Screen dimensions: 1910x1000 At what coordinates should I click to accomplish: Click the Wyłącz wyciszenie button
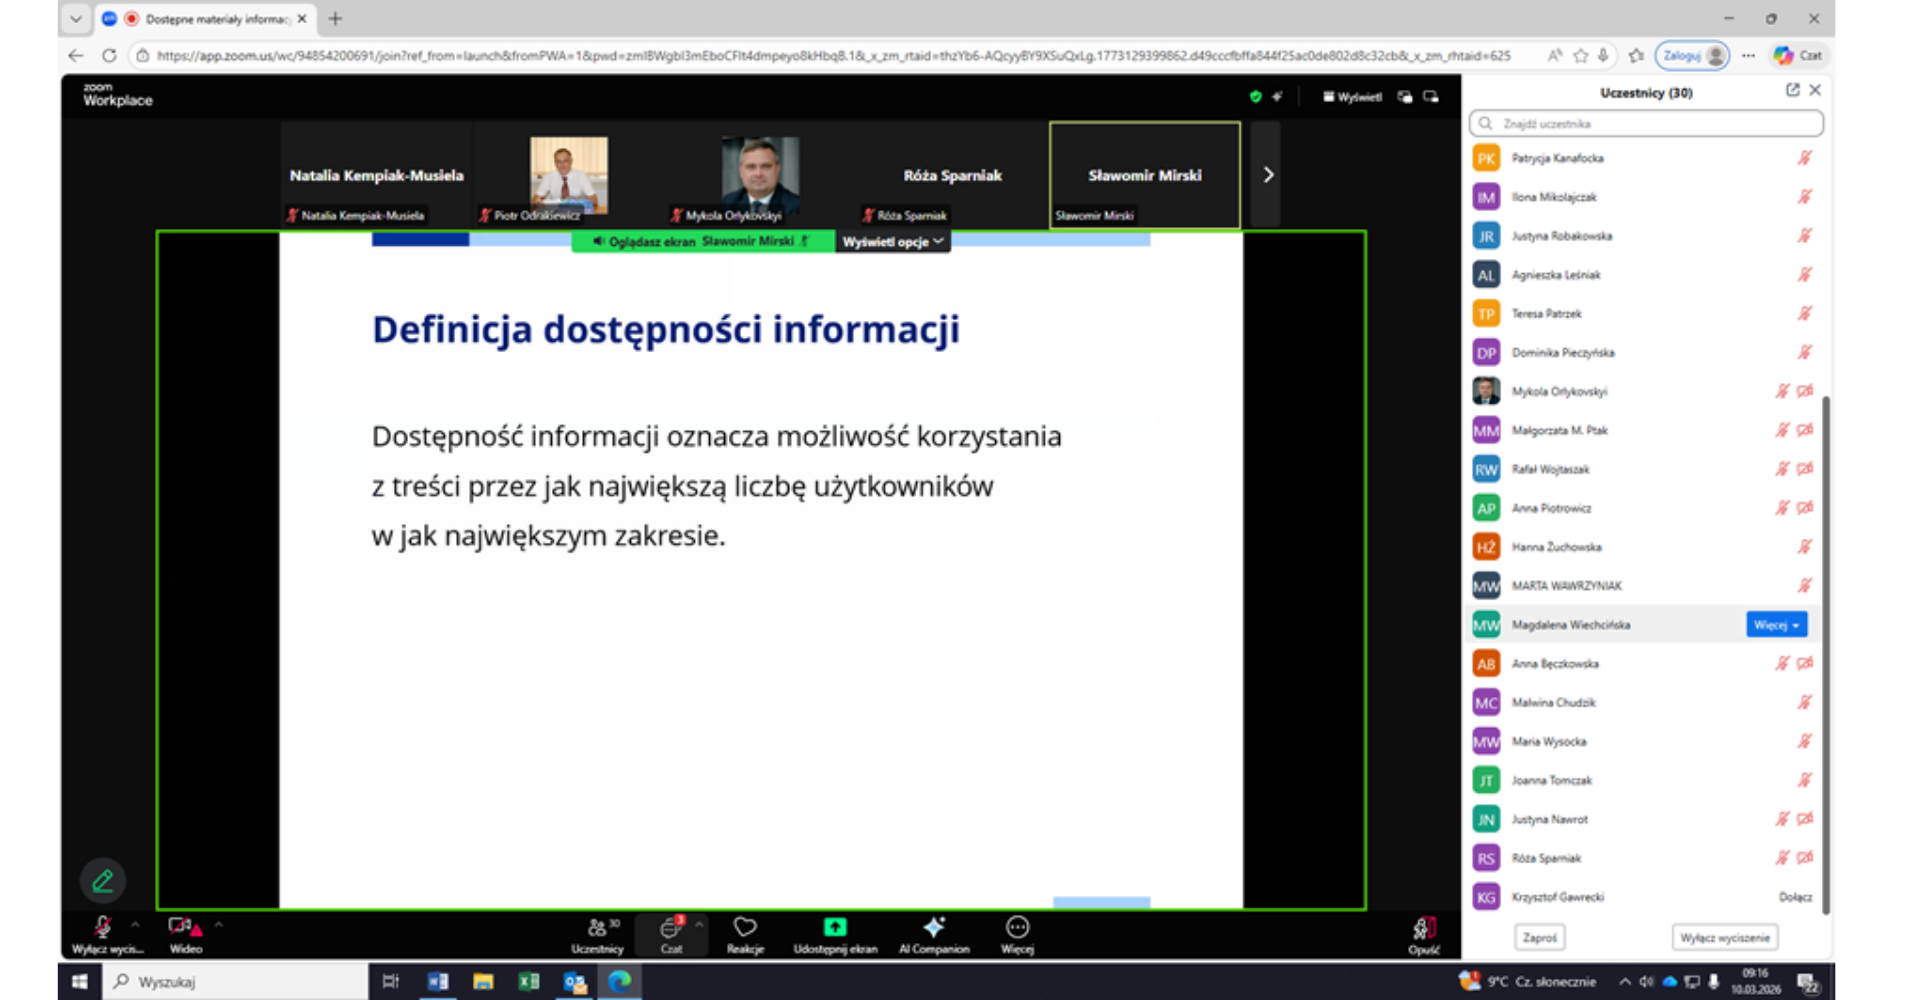[1724, 938]
